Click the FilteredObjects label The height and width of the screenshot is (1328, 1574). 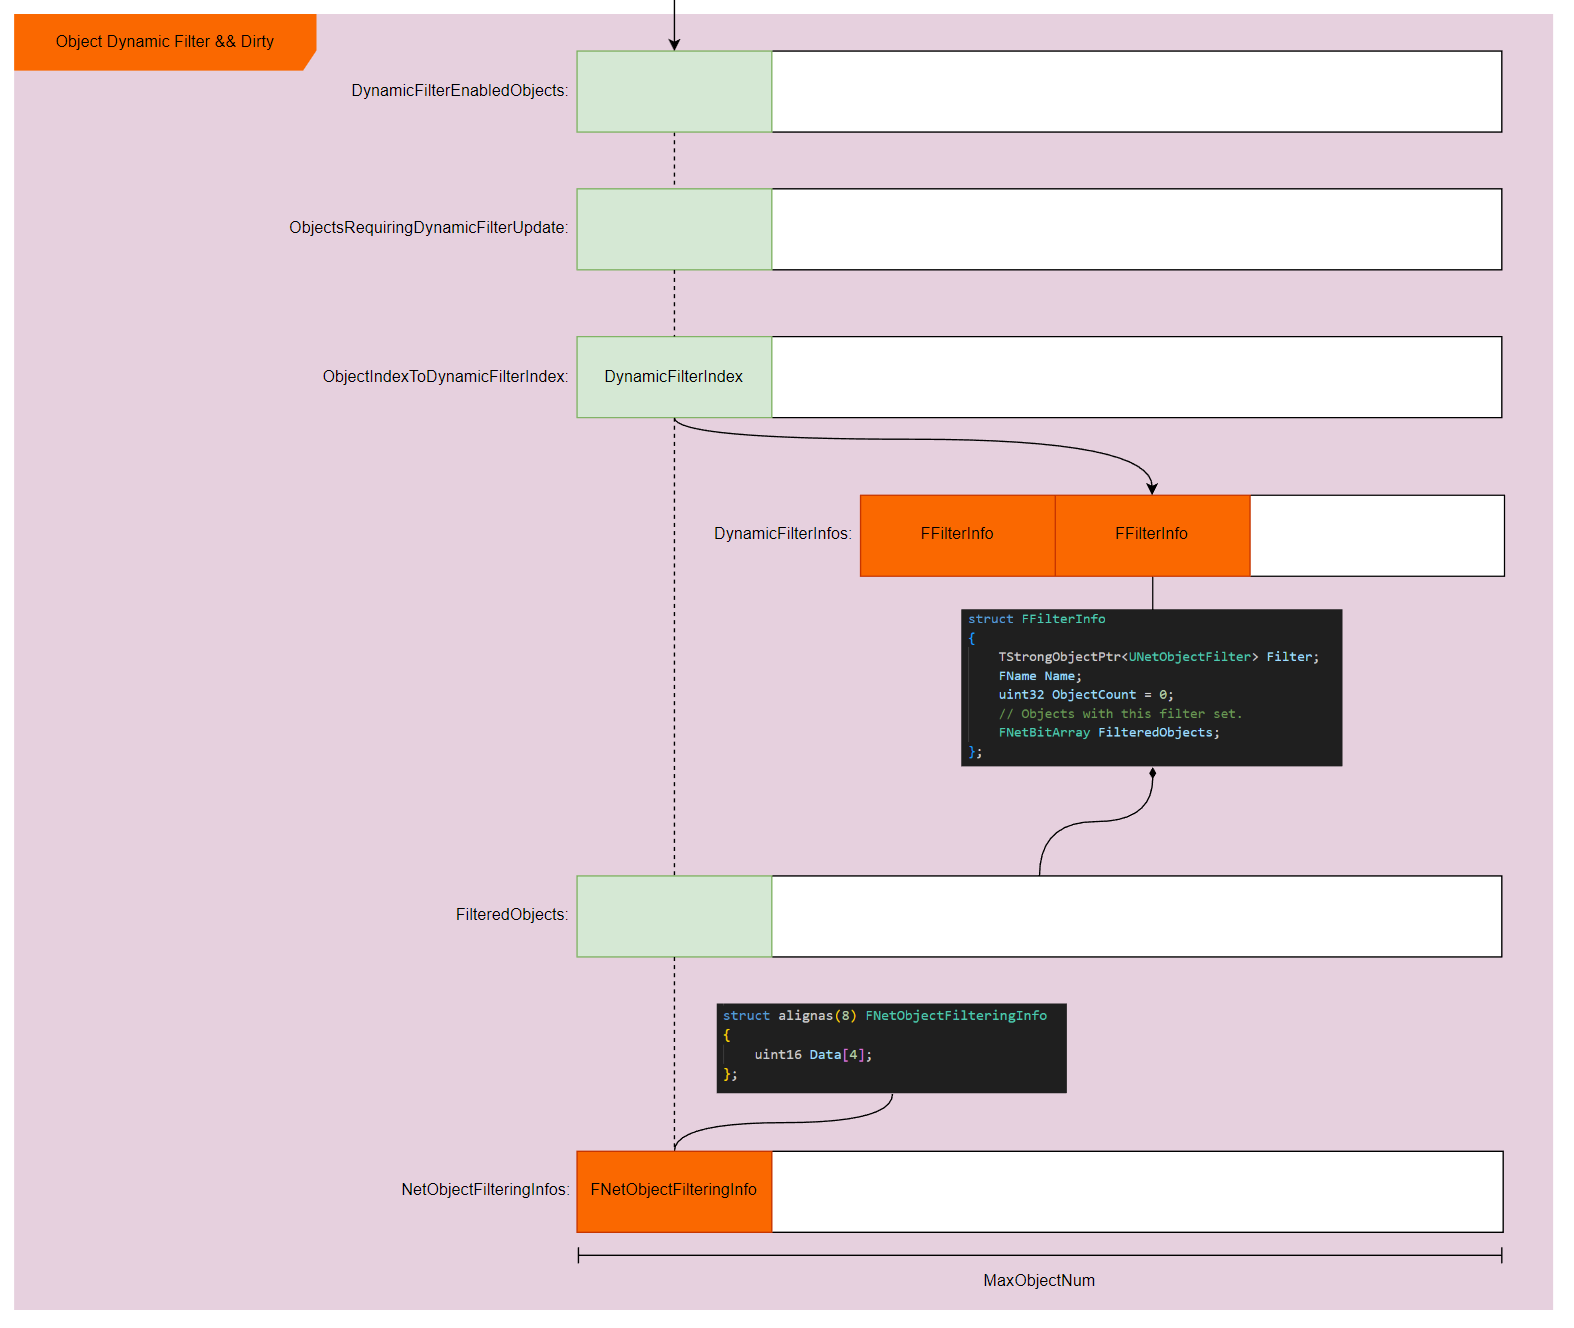click(511, 915)
